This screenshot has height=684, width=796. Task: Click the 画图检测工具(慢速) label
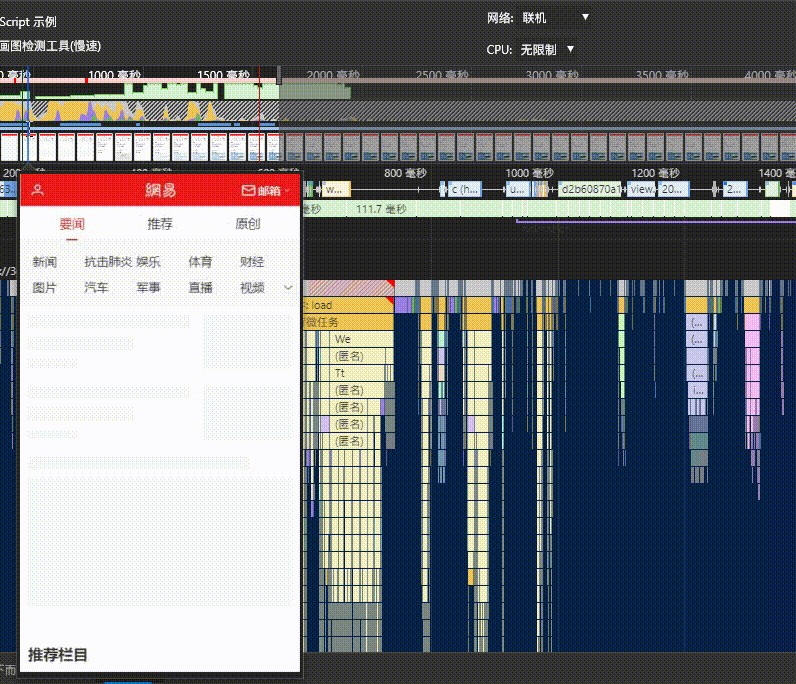[50, 46]
